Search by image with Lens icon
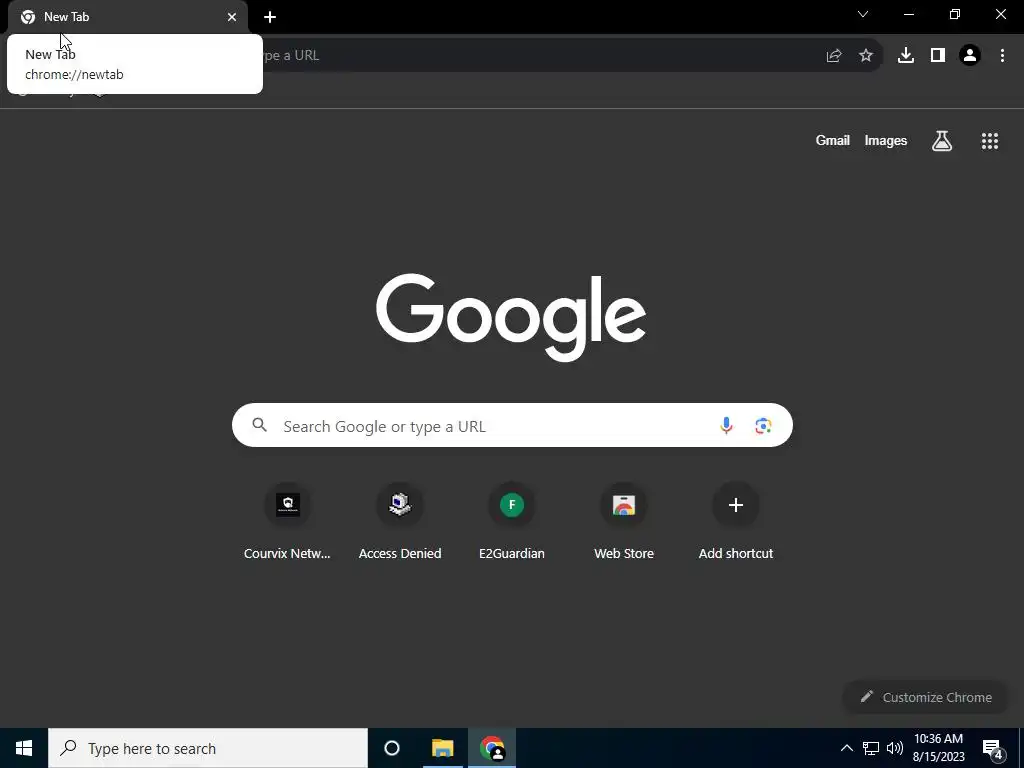Screen dimensions: 1024x768 pos(763,426)
